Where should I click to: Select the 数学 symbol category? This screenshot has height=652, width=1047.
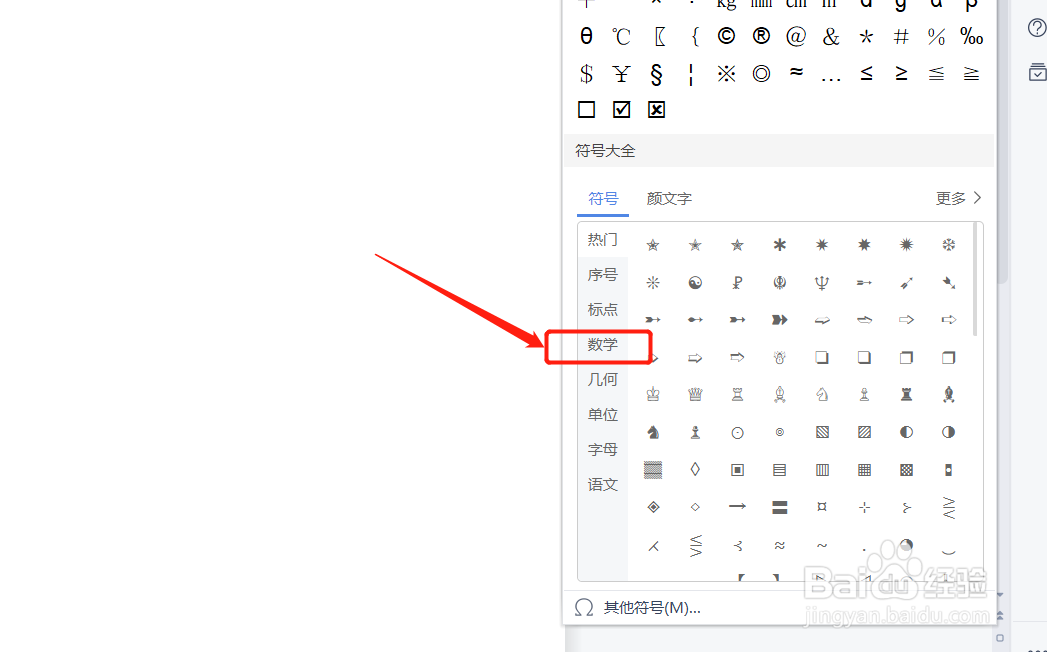(602, 345)
